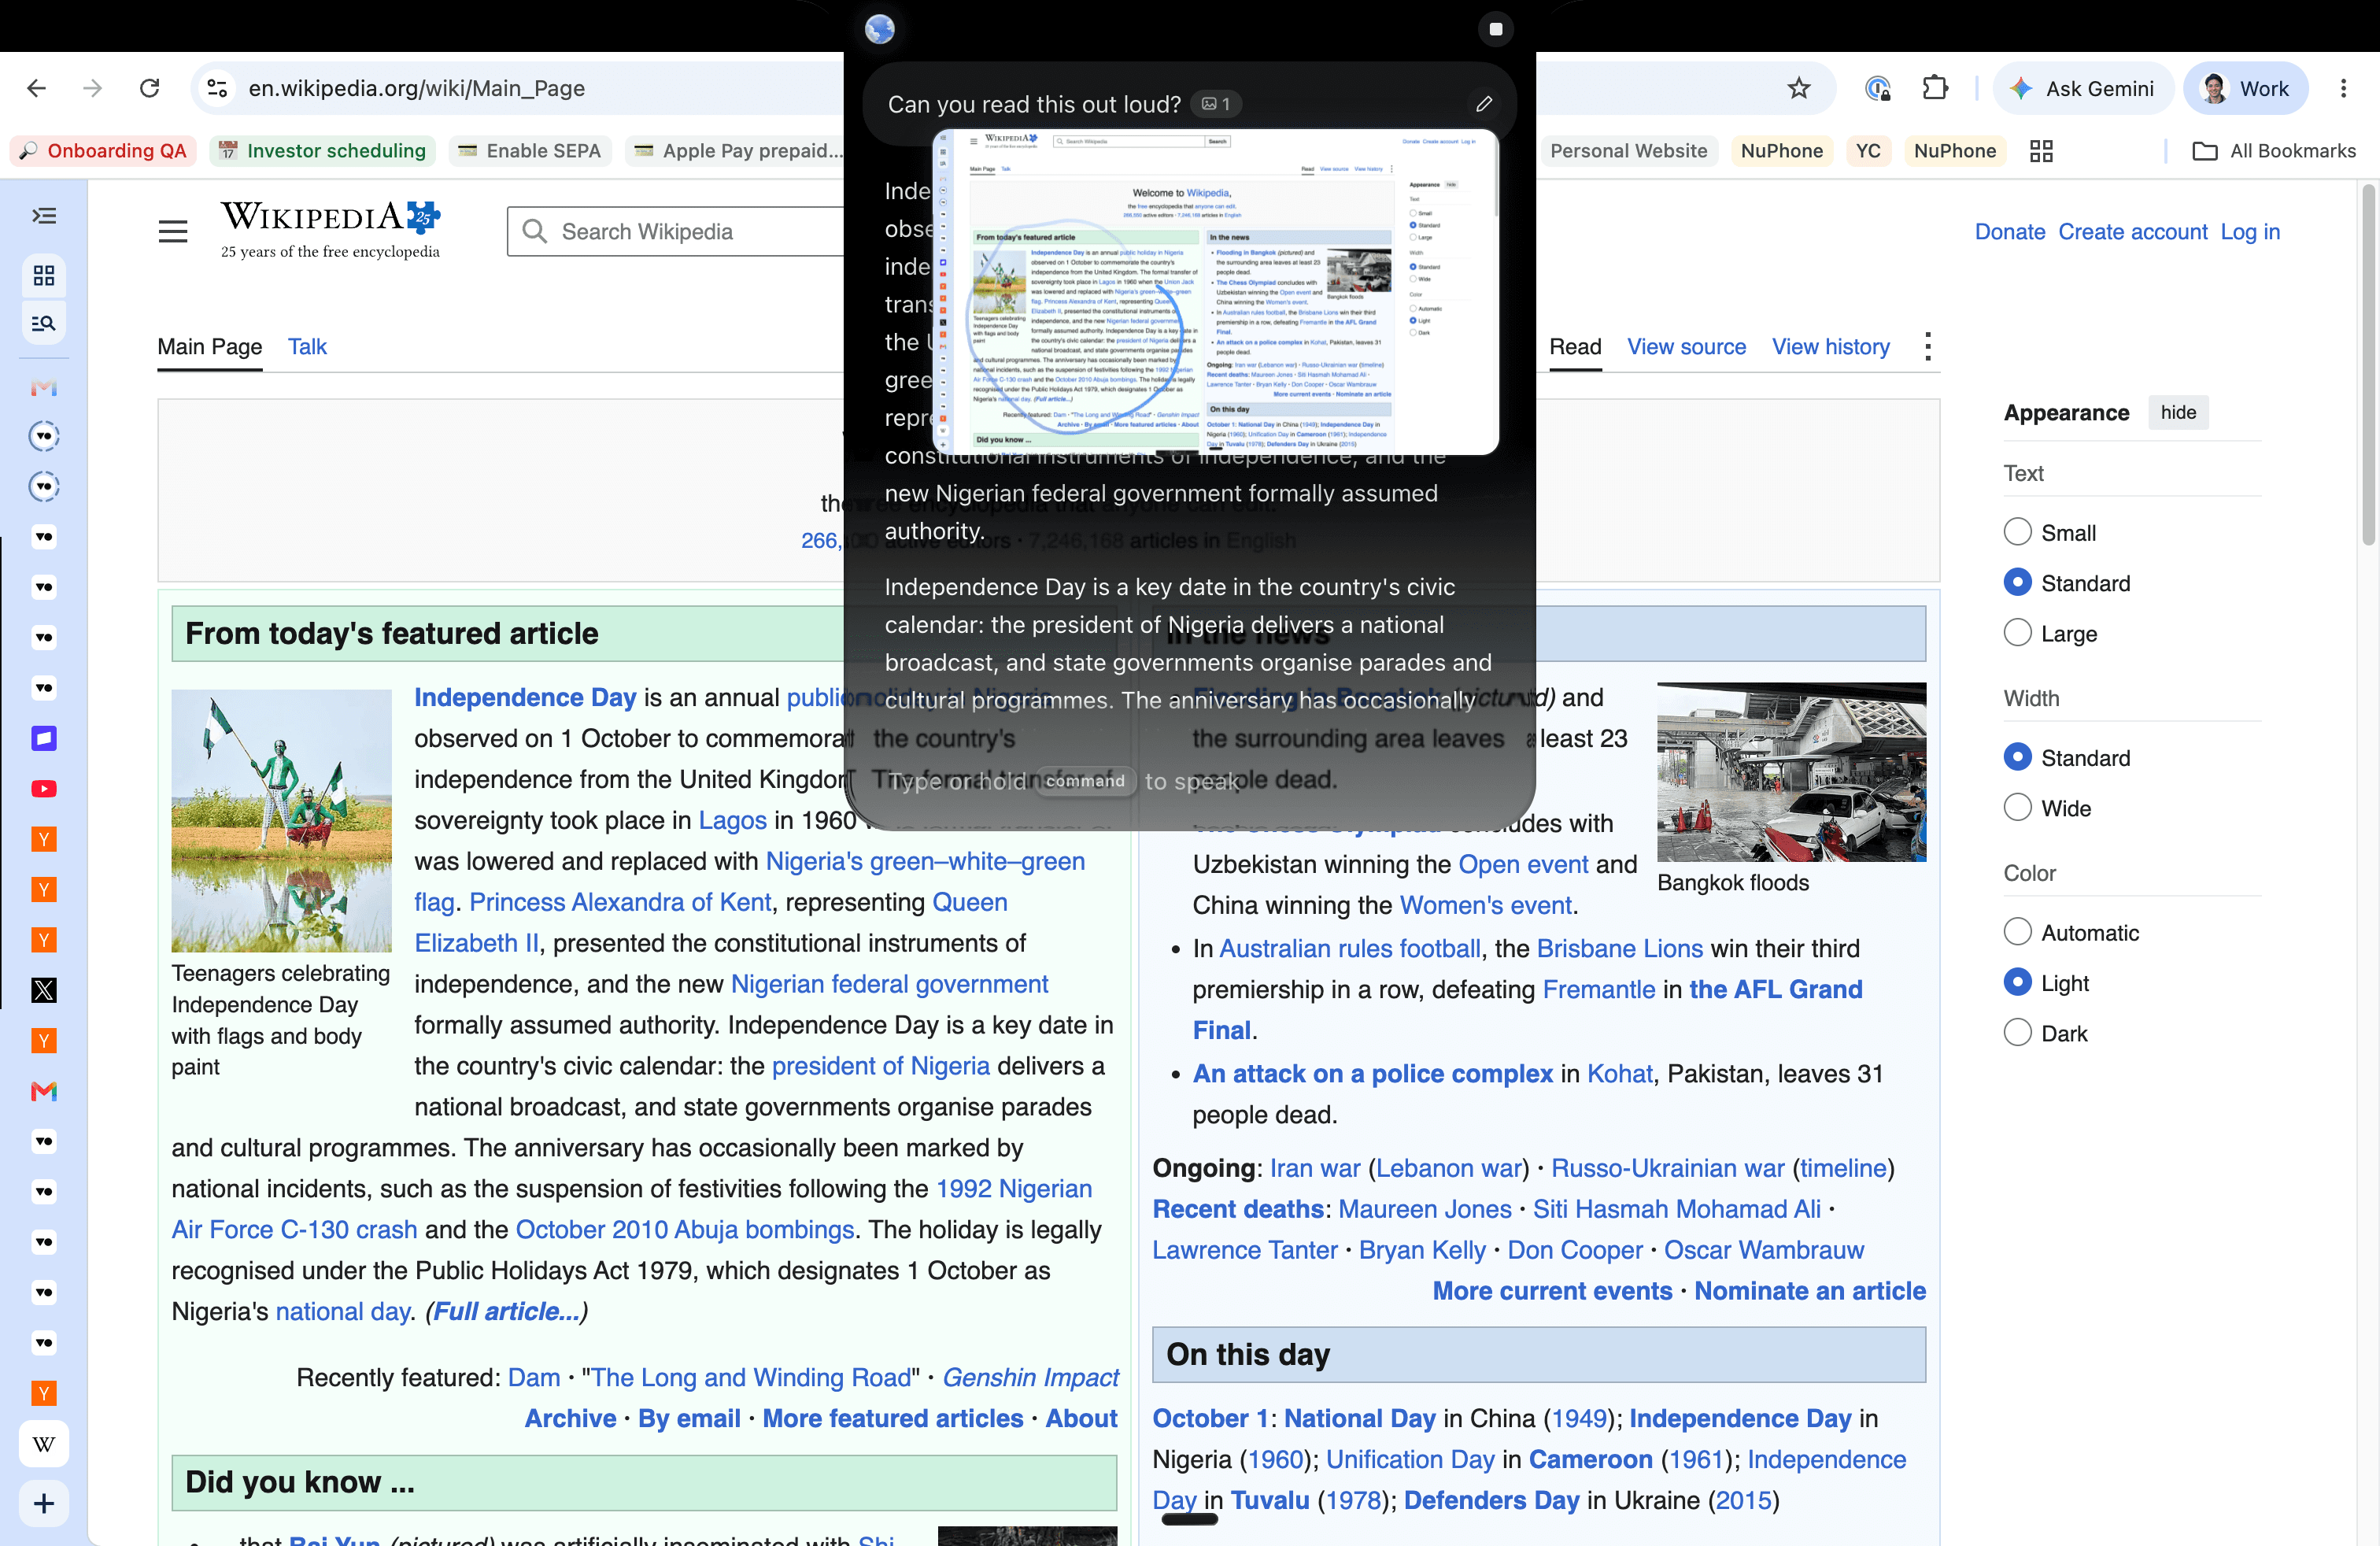Click the browser back arrow
Viewport: 2380px width, 1546px height.
pyautogui.click(x=37, y=88)
